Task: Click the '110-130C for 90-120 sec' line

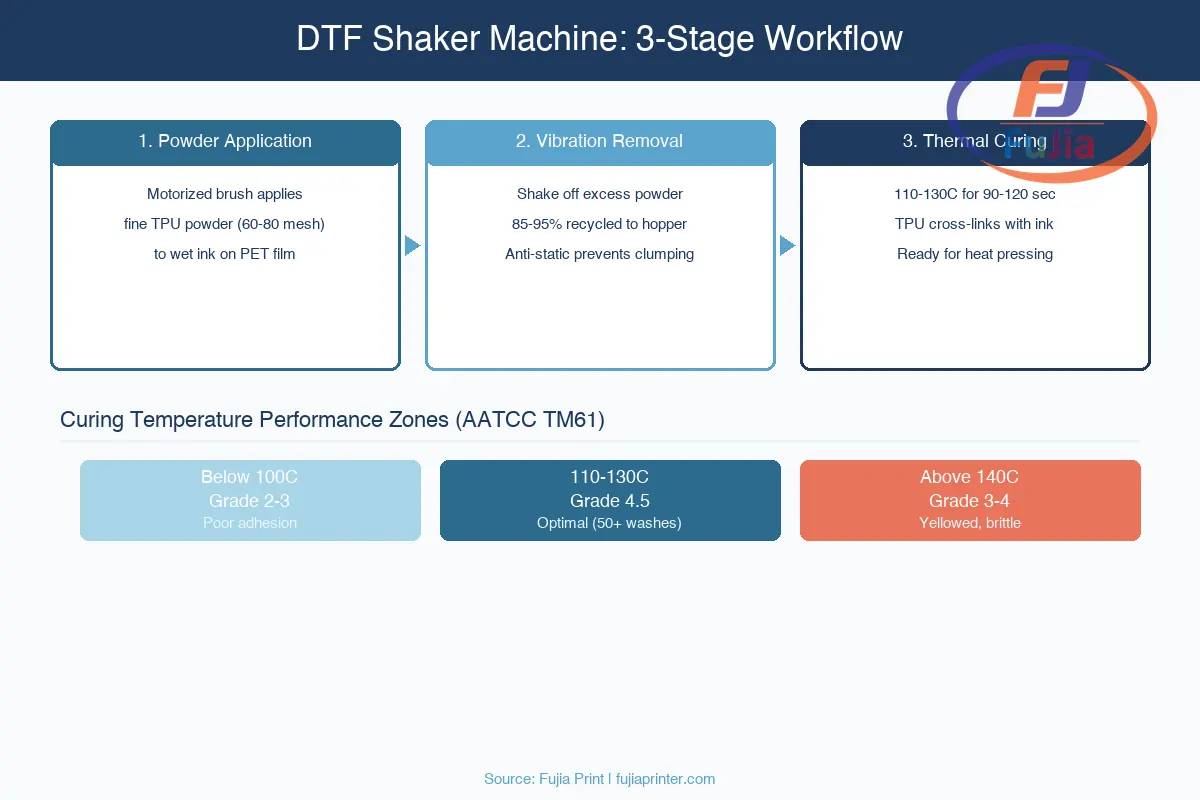Action: [975, 194]
